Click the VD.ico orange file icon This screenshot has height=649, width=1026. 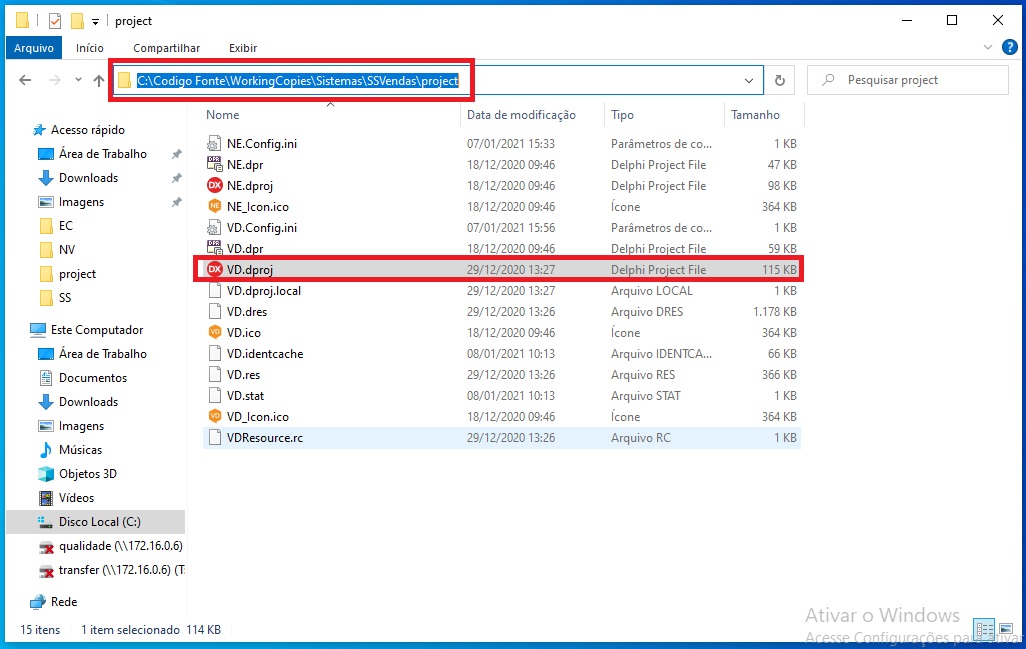pyautogui.click(x=214, y=332)
